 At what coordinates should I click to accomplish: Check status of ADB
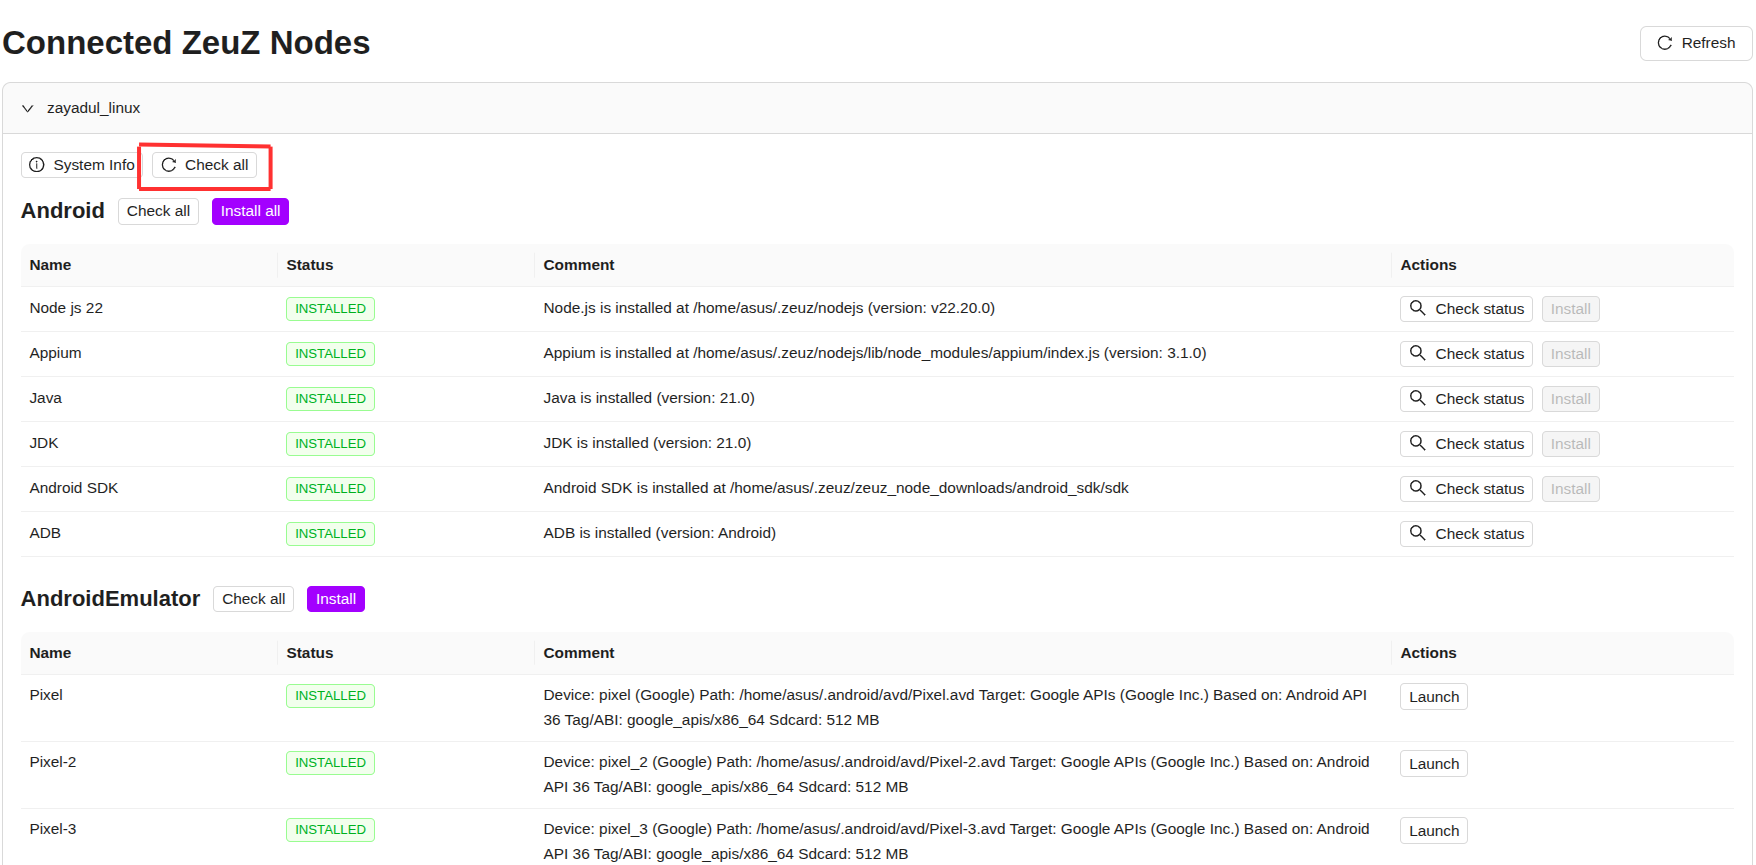[x=1466, y=534]
